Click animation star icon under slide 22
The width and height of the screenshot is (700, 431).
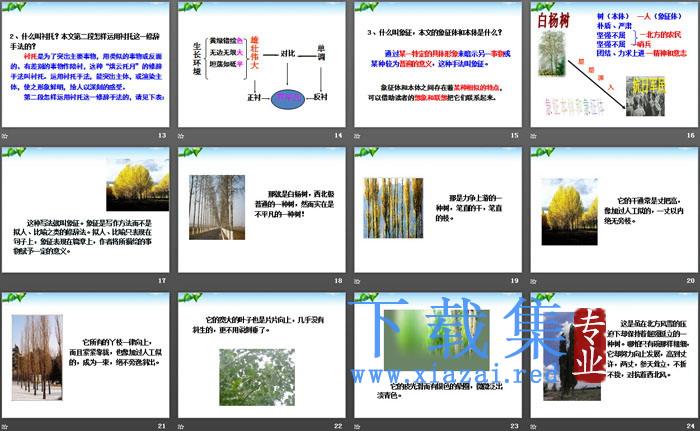click(181, 427)
